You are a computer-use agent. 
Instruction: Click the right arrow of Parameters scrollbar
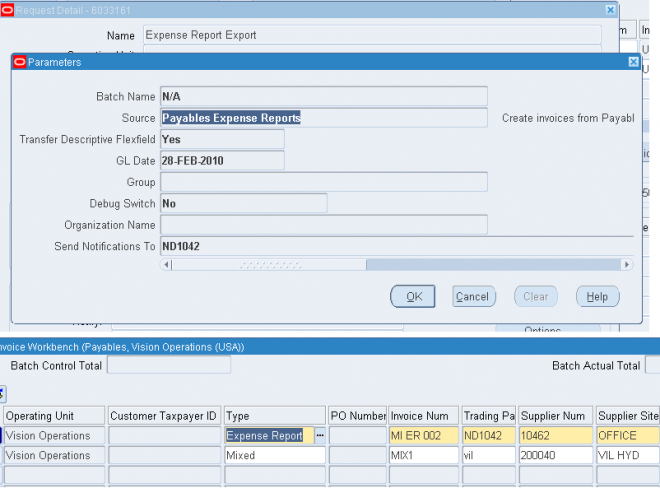point(627,264)
